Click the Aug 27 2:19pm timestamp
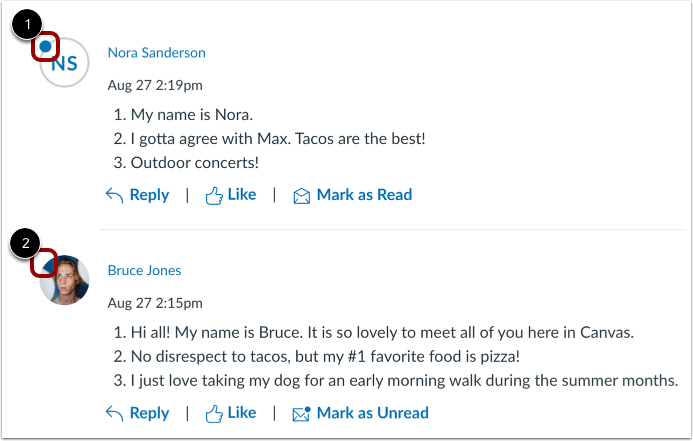The height and width of the screenshot is (441, 693). (155, 84)
